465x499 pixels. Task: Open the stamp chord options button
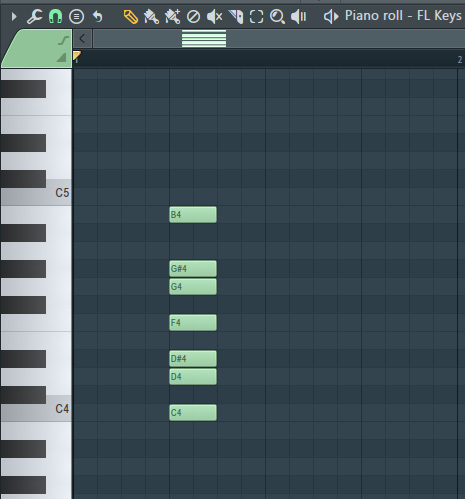point(76,16)
